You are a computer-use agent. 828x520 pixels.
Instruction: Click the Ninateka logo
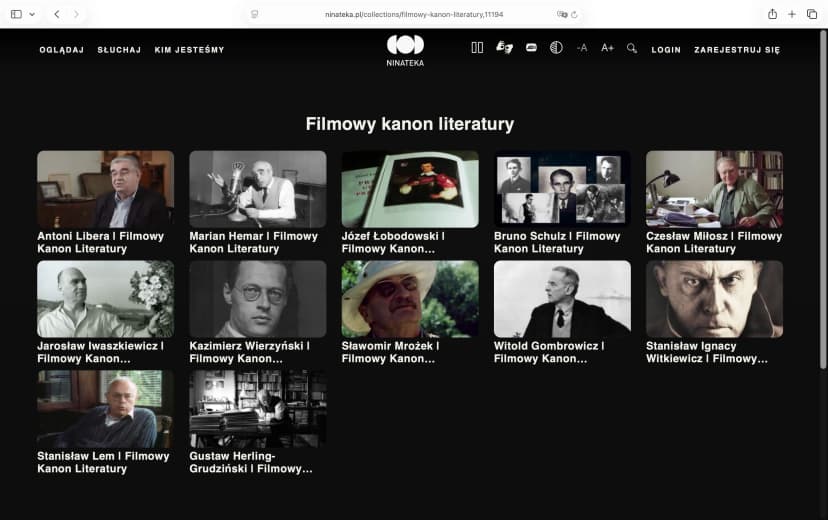click(405, 49)
